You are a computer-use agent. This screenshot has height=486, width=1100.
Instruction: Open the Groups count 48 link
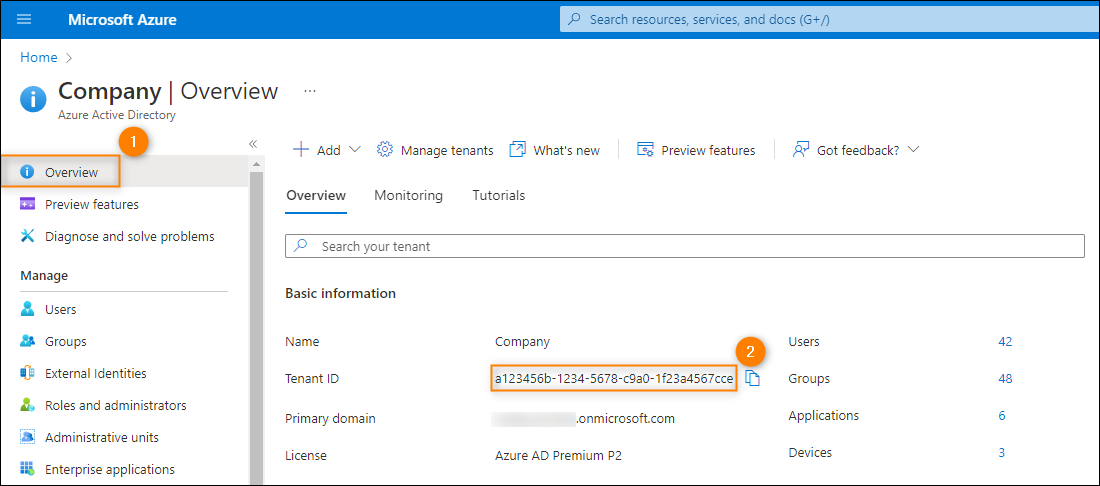pos(1005,379)
